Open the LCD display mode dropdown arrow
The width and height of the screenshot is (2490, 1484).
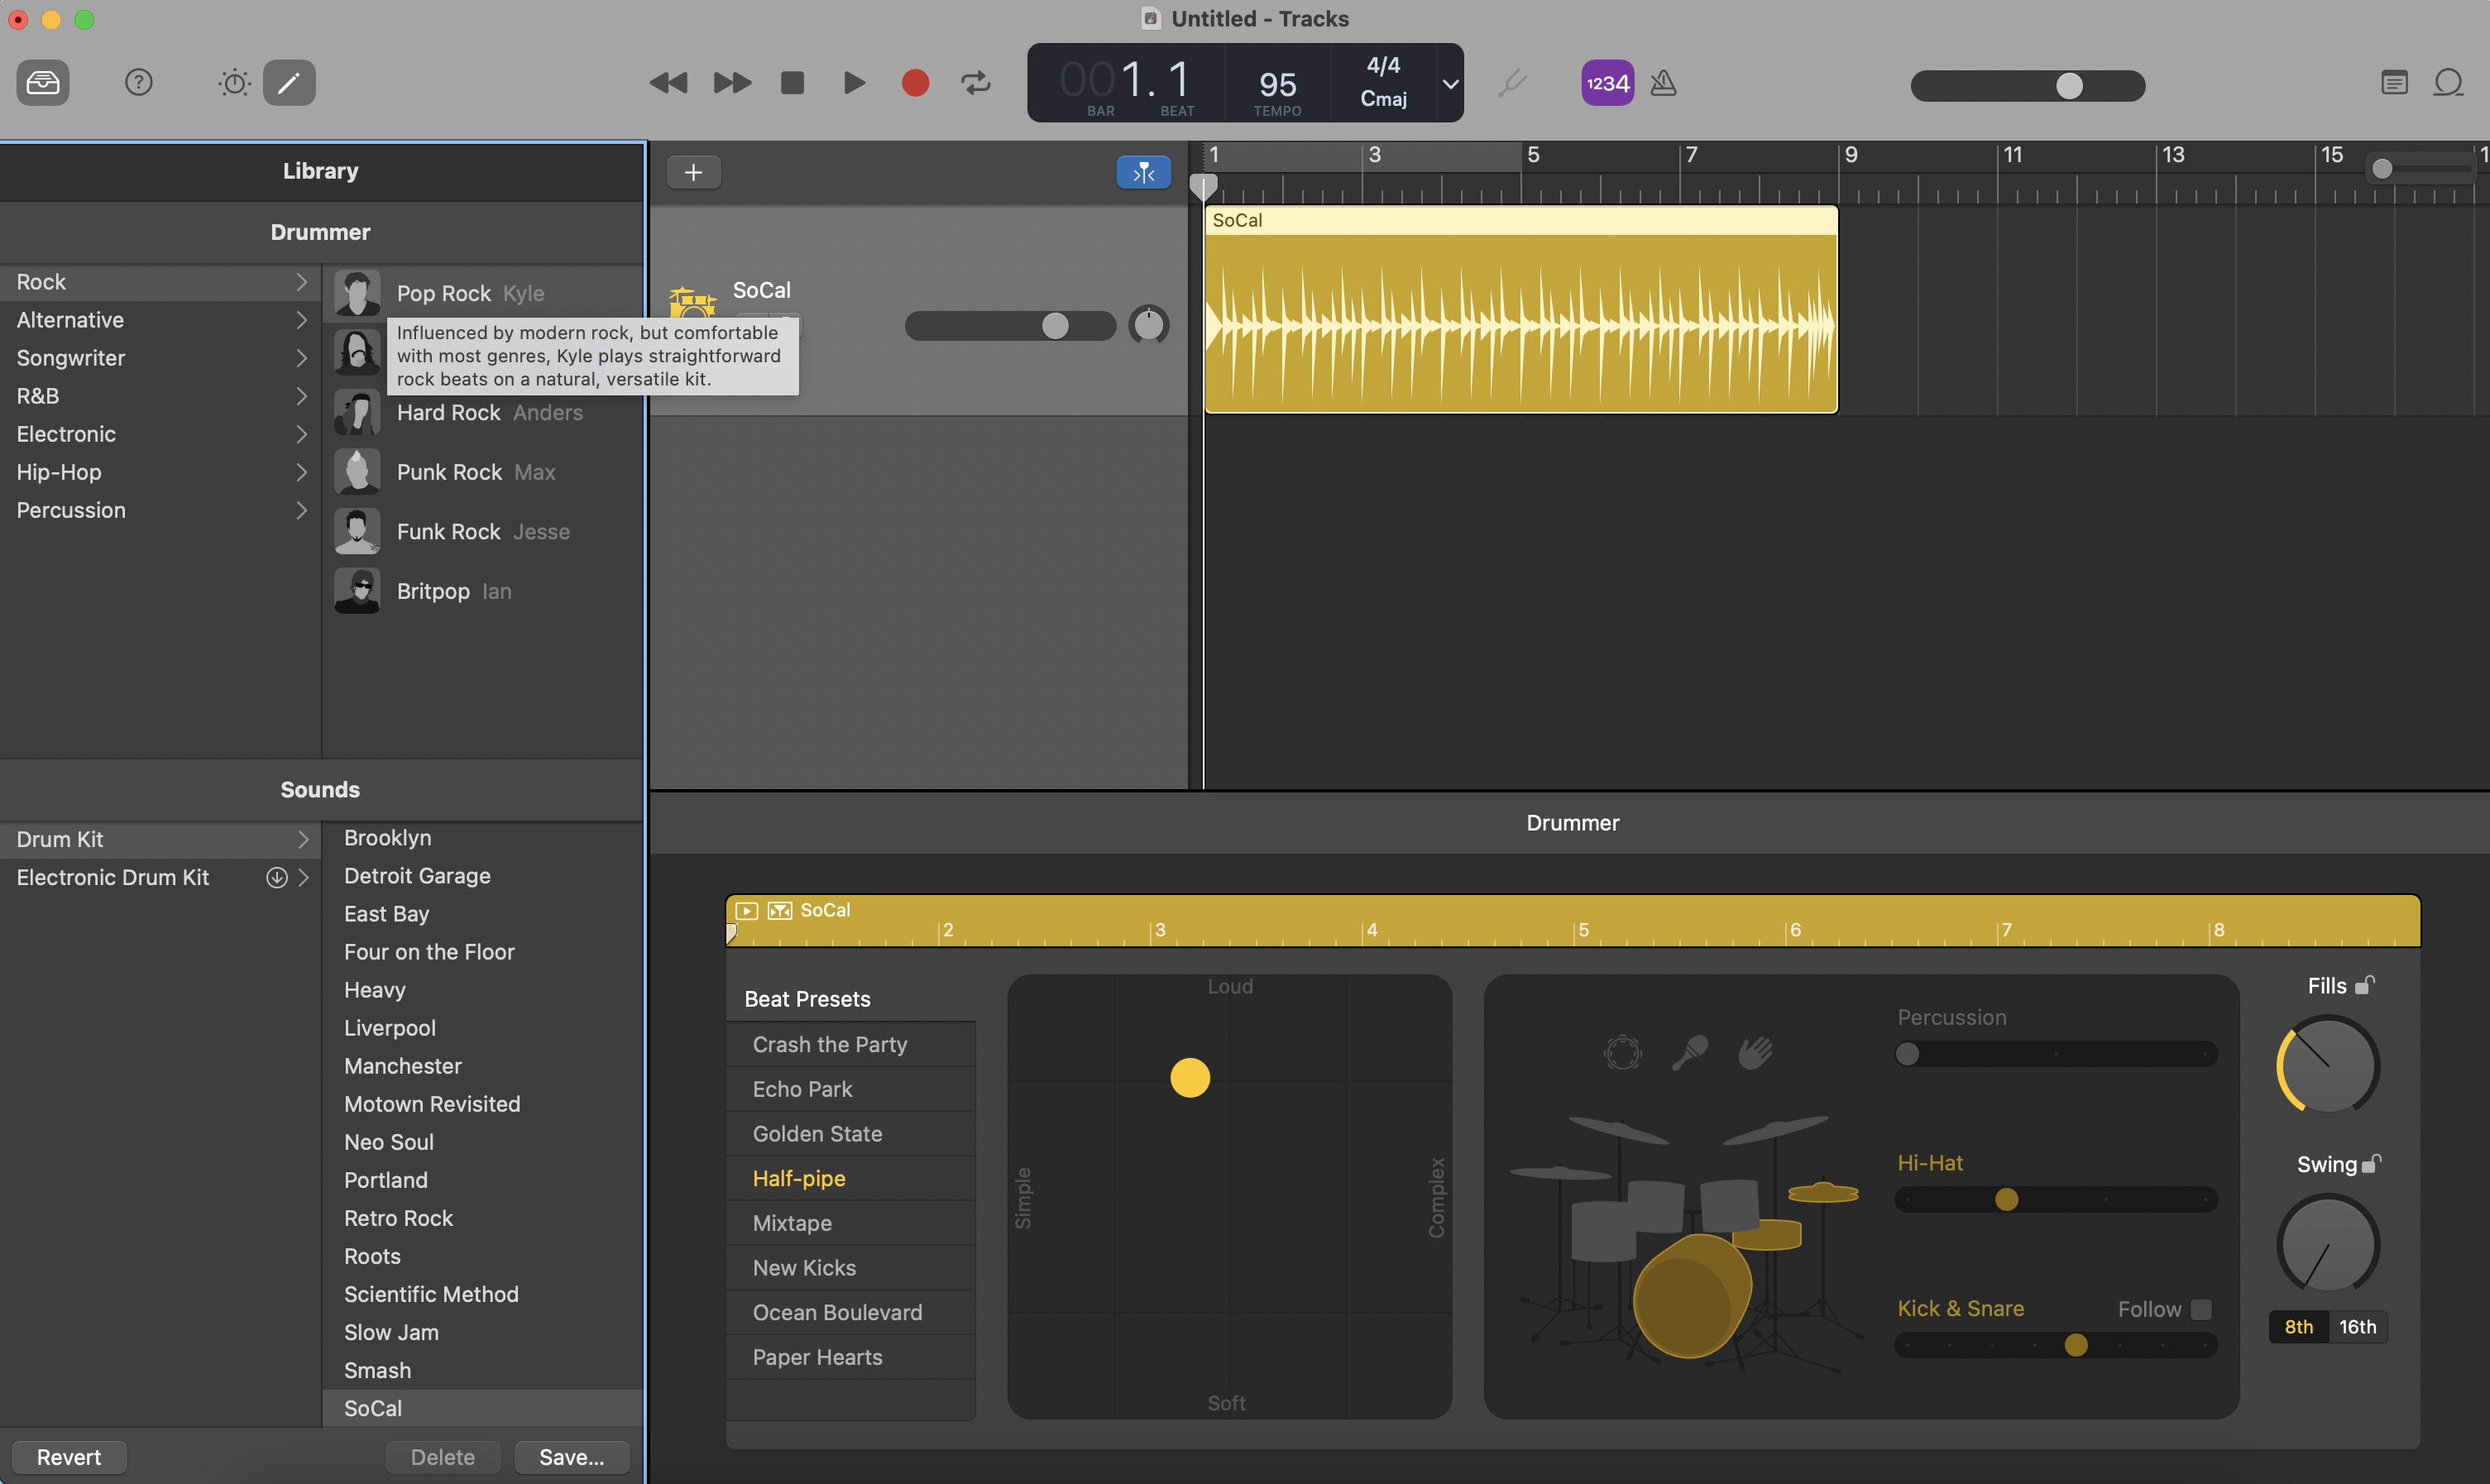coord(1449,84)
